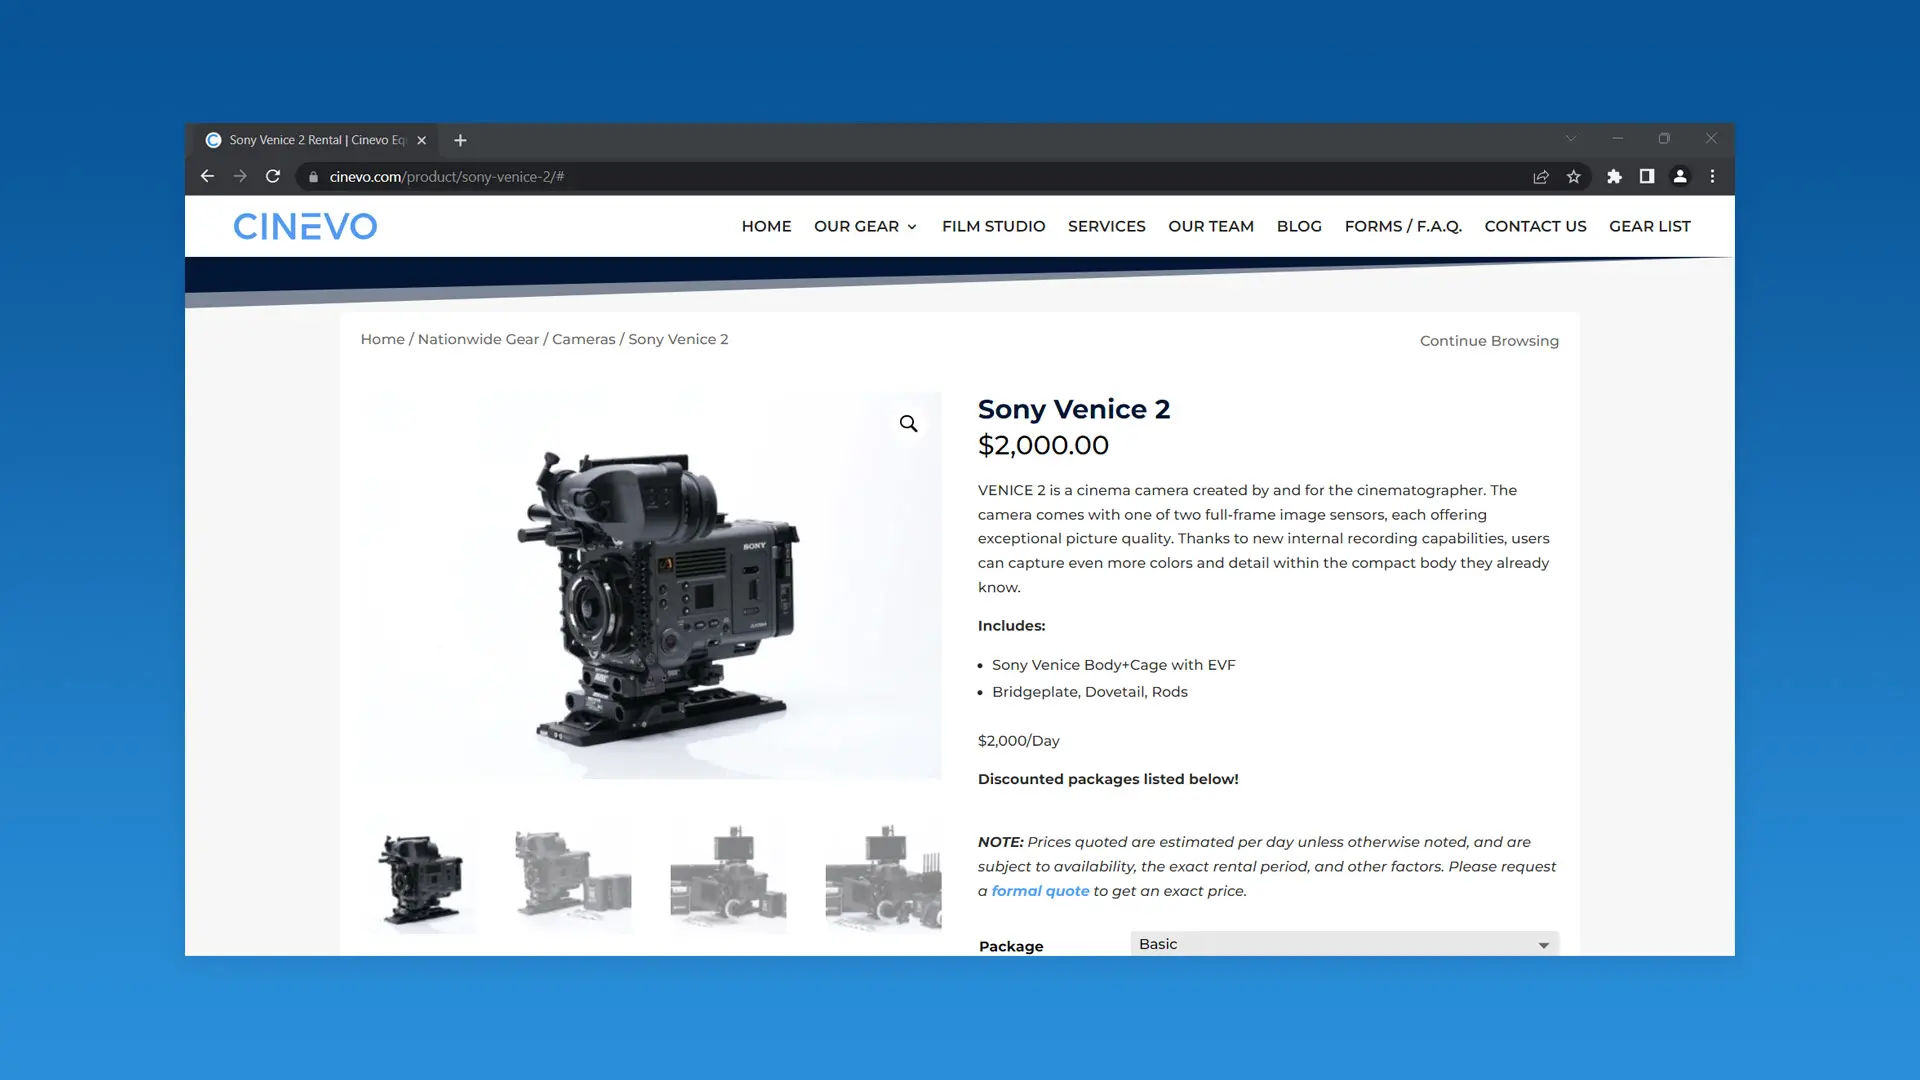Click 'Sony Venice Body+Cage with EVF' bullet
Image resolution: width=1920 pixels, height=1080 pixels.
point(1113,665)
